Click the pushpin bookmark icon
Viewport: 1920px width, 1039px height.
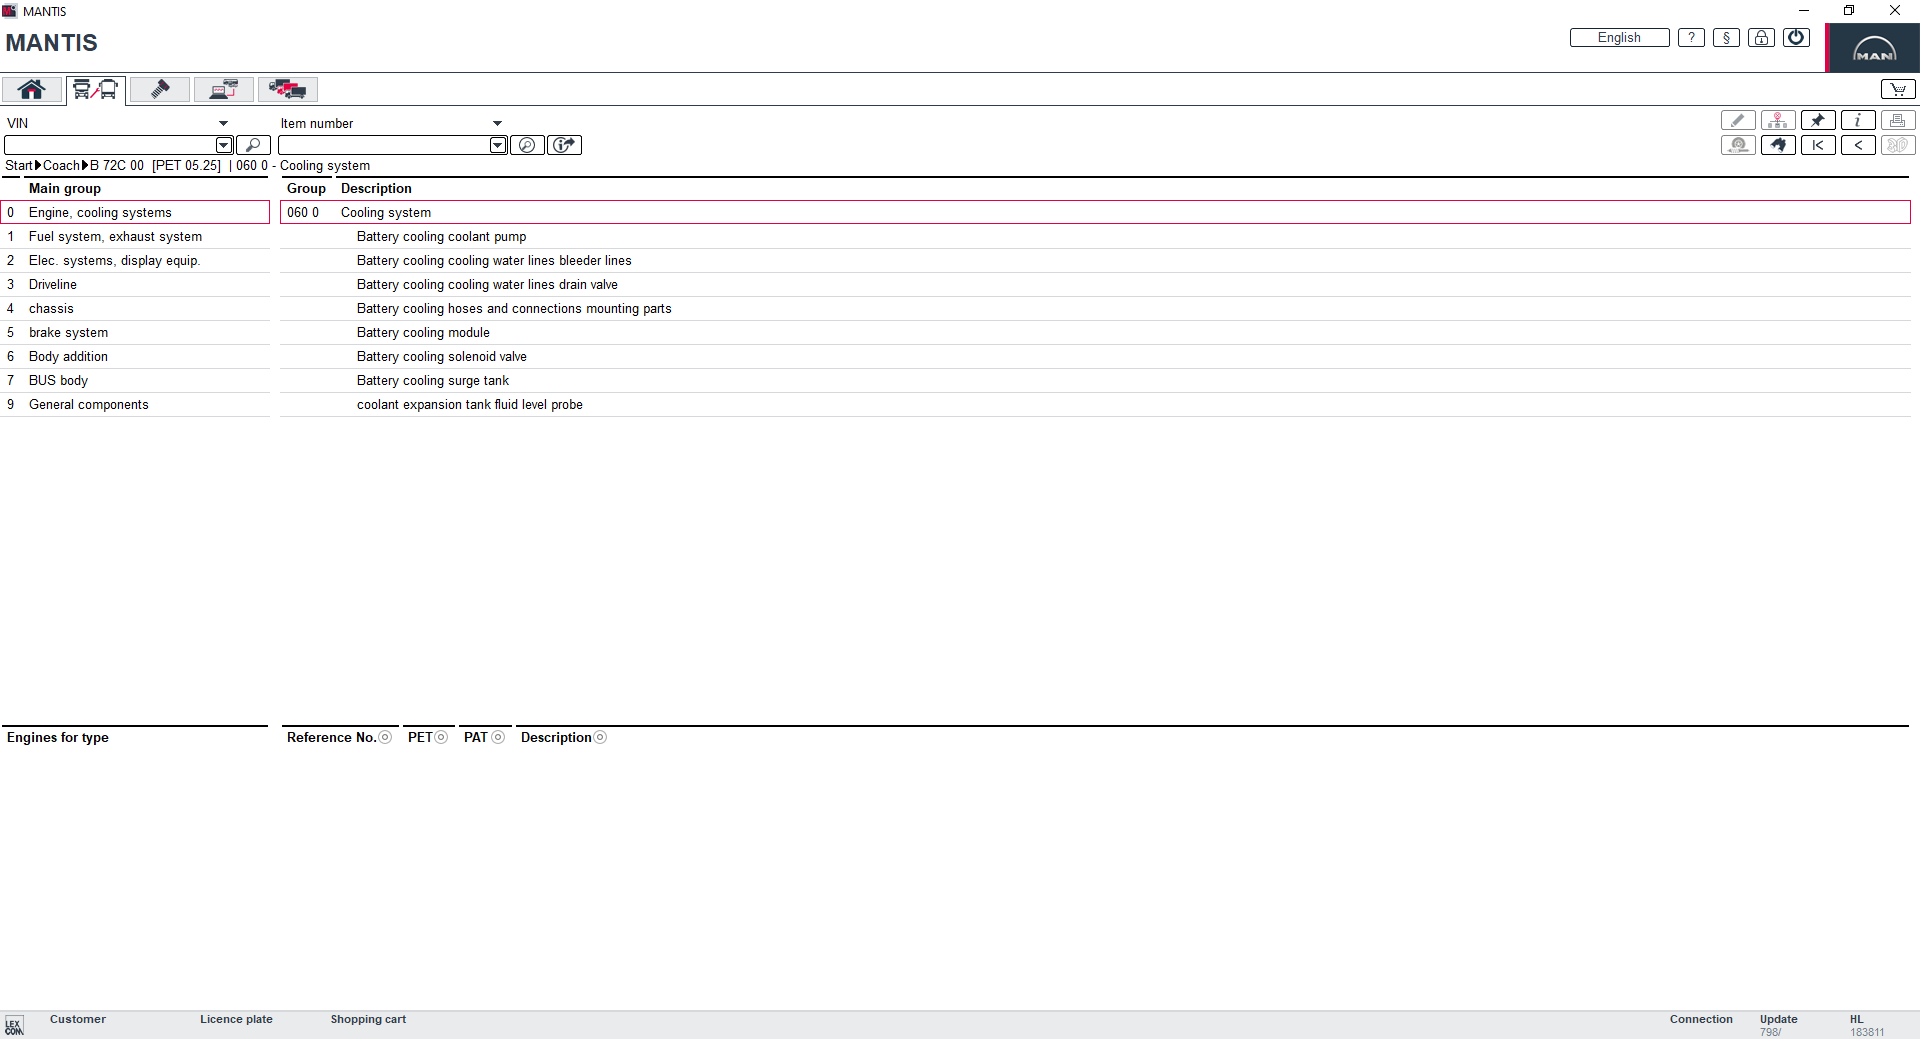(x=1817, y=120)
